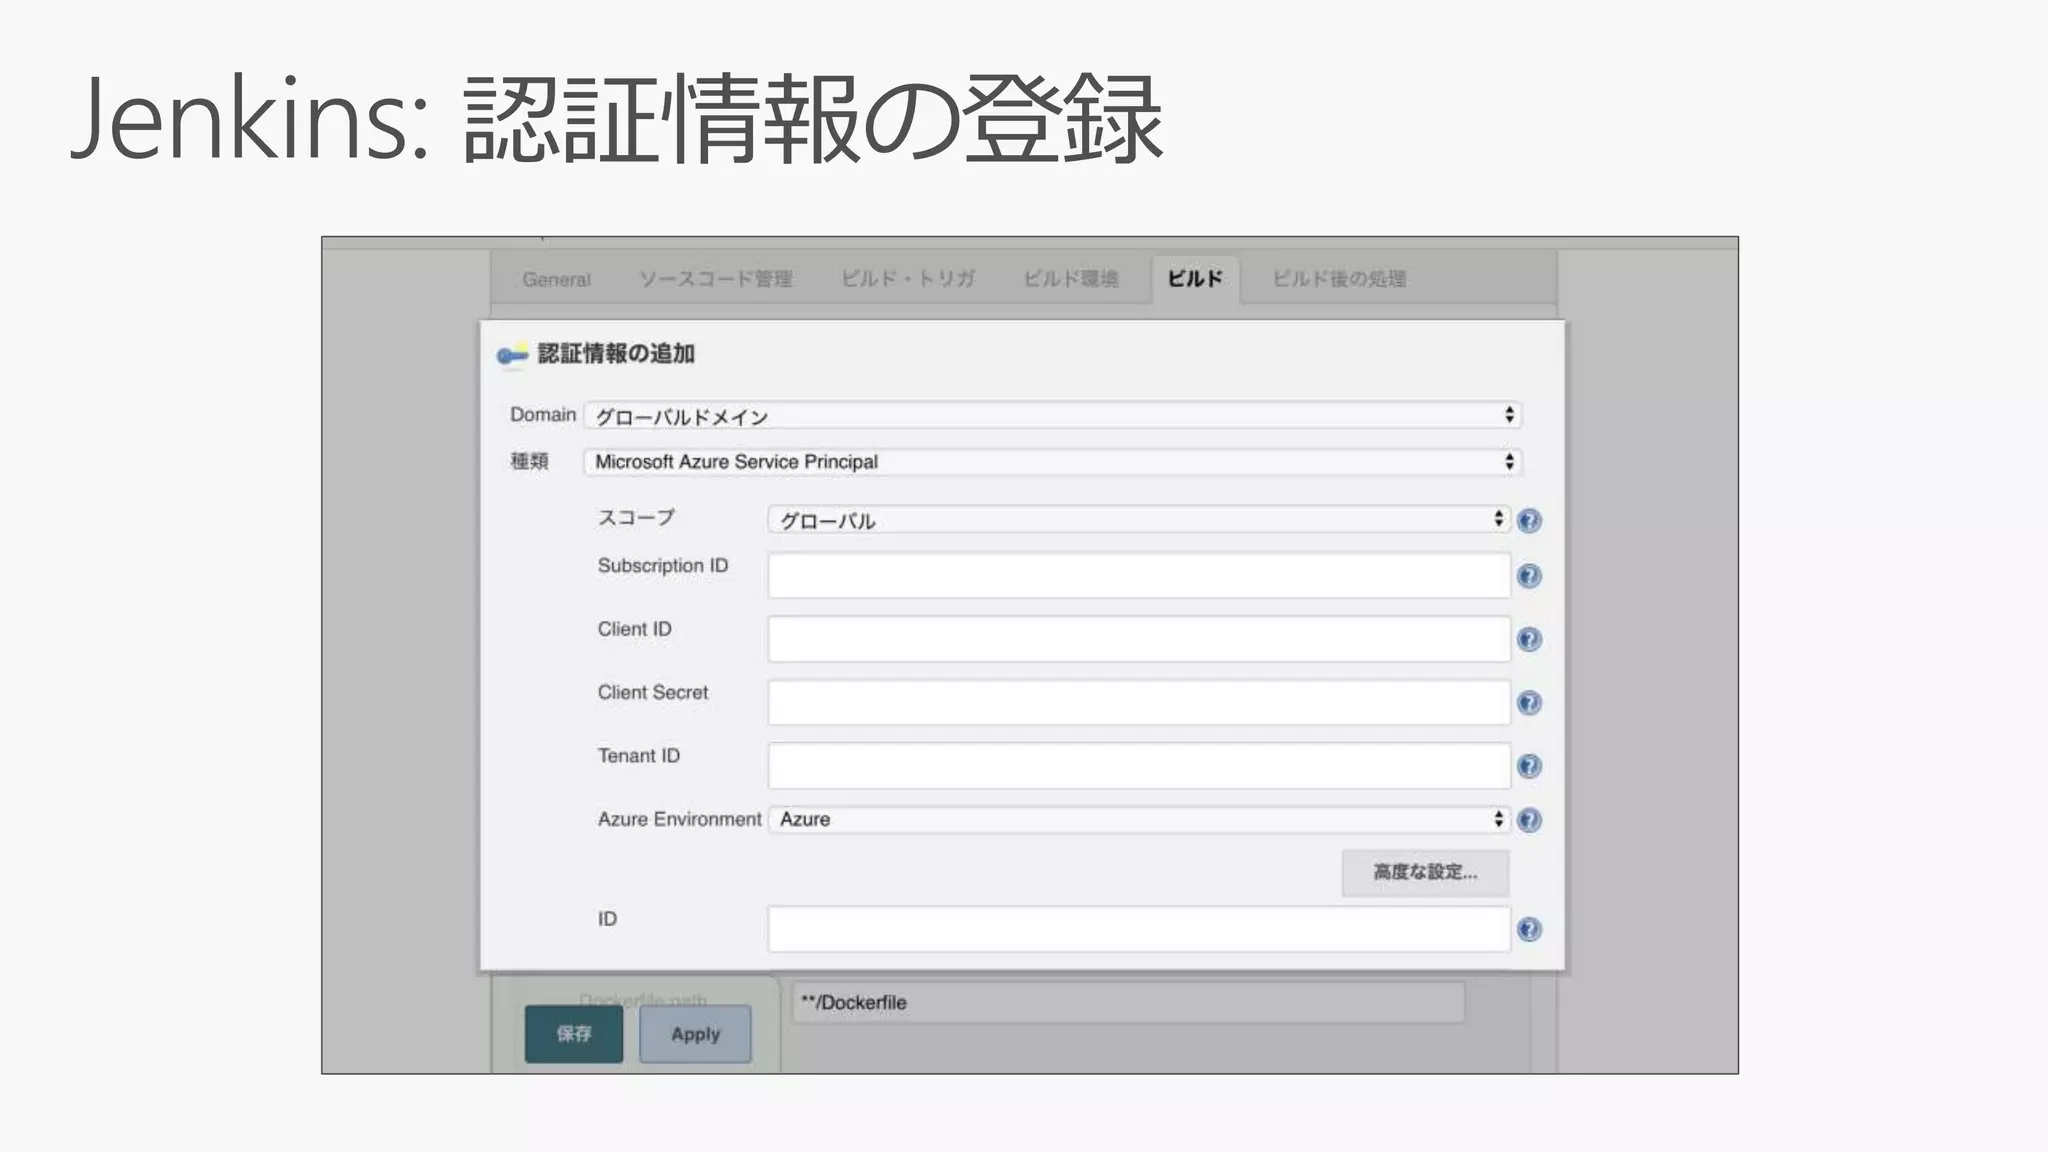
Task: Open the 種類 Microsoft Azure Service Principal dropdown
Action: [x=1052, y=462]
